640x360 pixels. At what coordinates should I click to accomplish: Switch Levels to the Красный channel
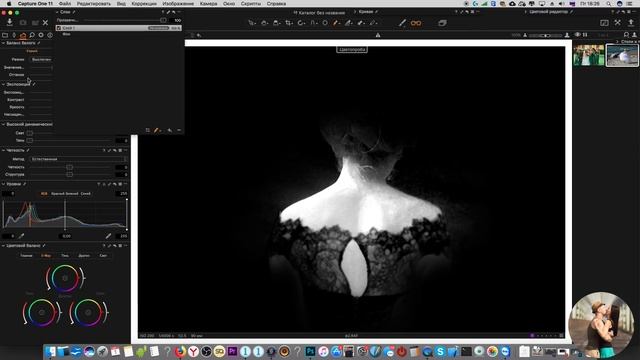(x=58, y=193)
